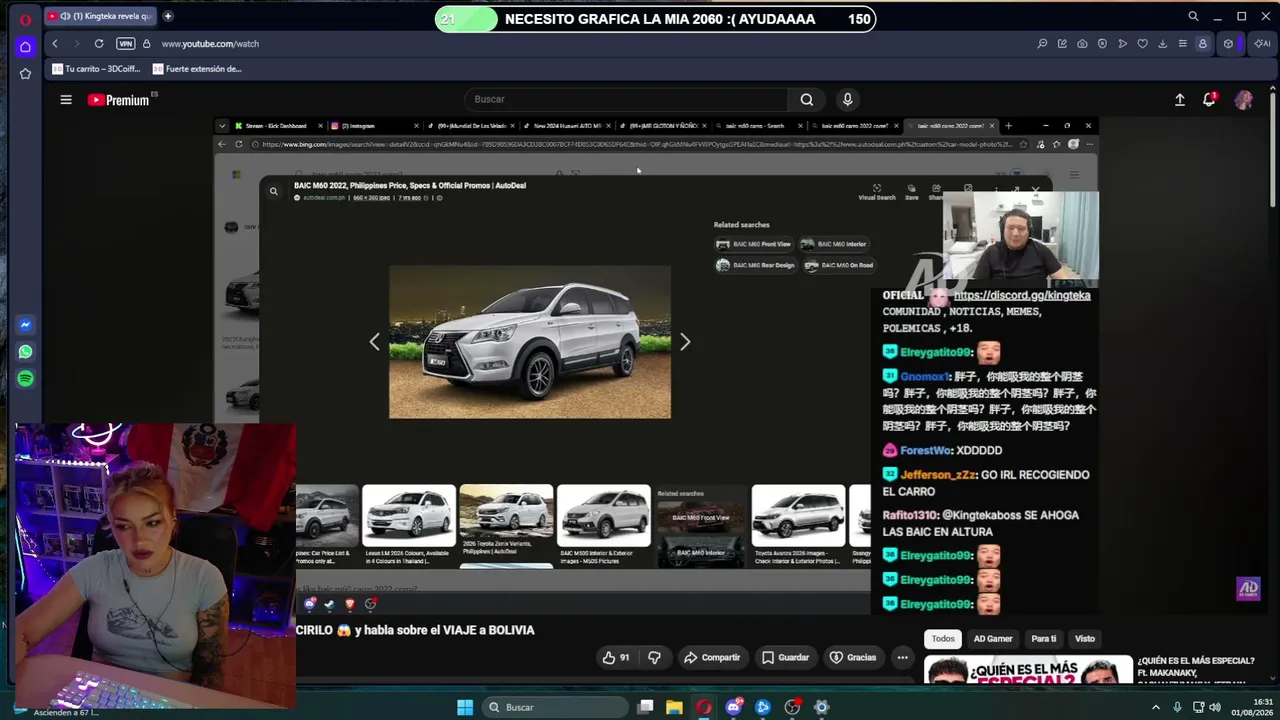This screenshot has height=720, width=1280.
Task: Click Windows taskbar Buscar search box
Action: click(x=553, y=707)
